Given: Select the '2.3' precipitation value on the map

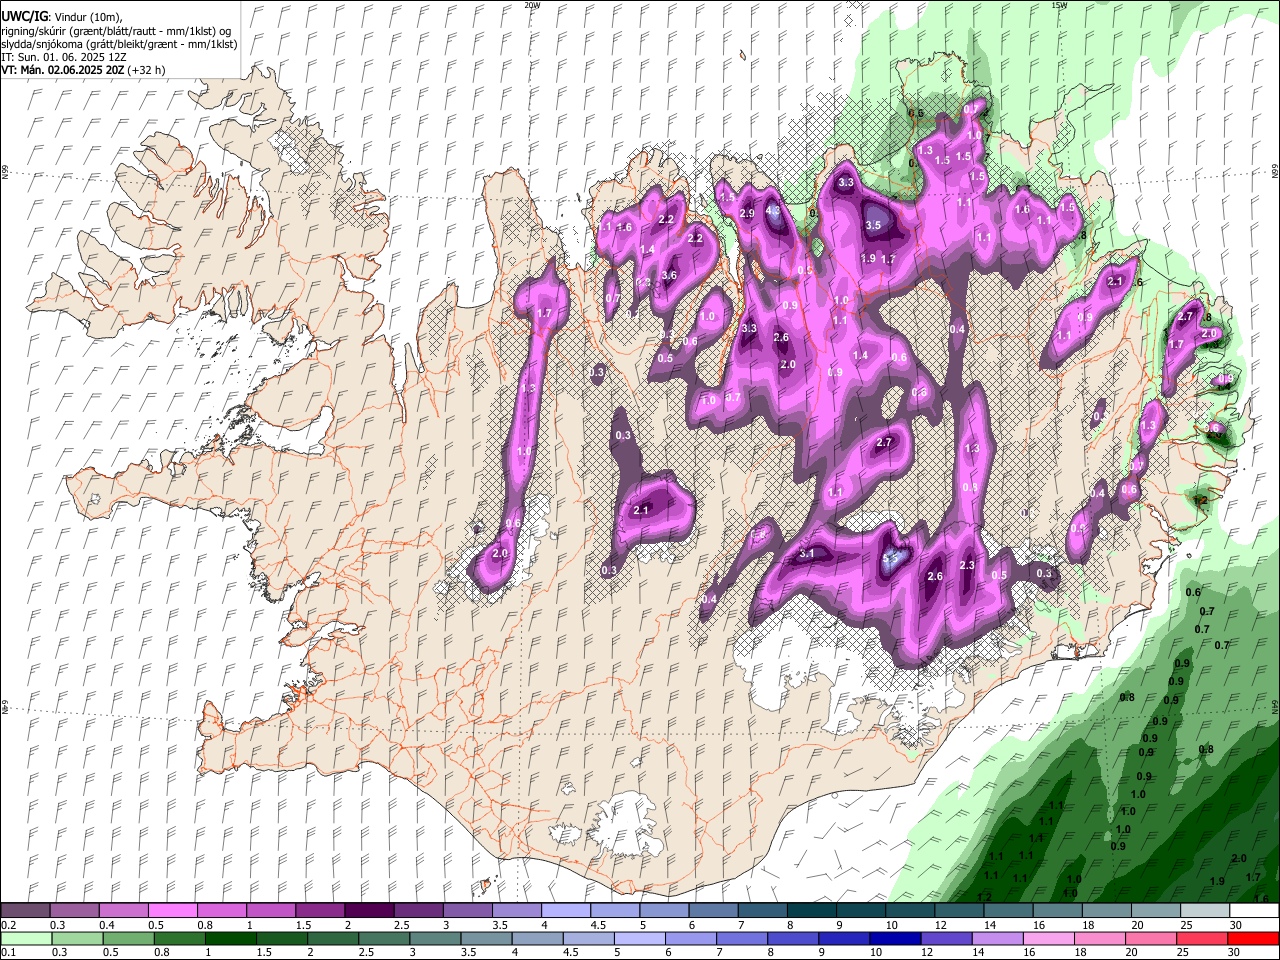Looking at the screenshot, I should tap(967, 566).
